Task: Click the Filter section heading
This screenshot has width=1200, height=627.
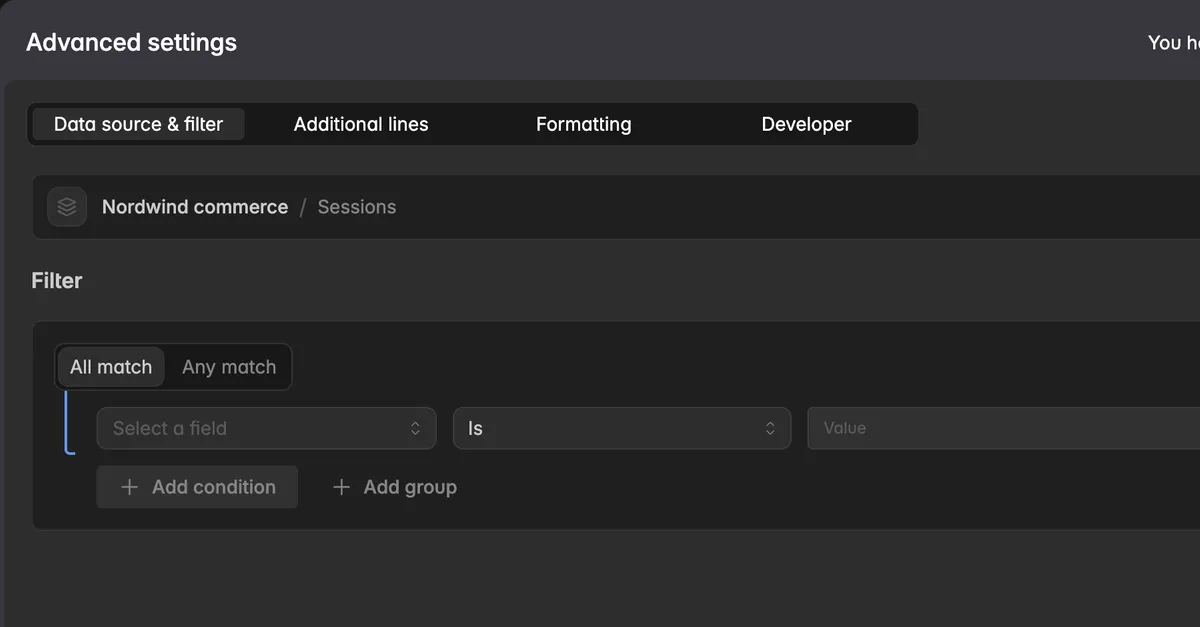Action: (x=57, y=281)
